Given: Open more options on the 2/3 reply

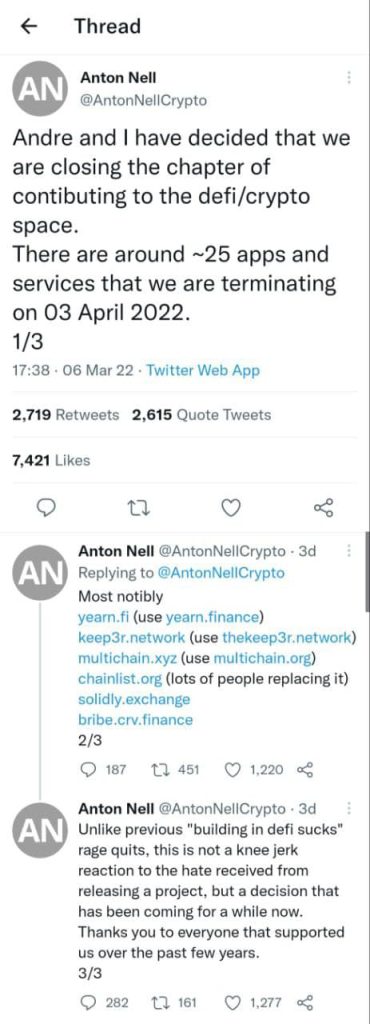Looking at the screenshot, I should pyautogui.click(x=350, y=552).
